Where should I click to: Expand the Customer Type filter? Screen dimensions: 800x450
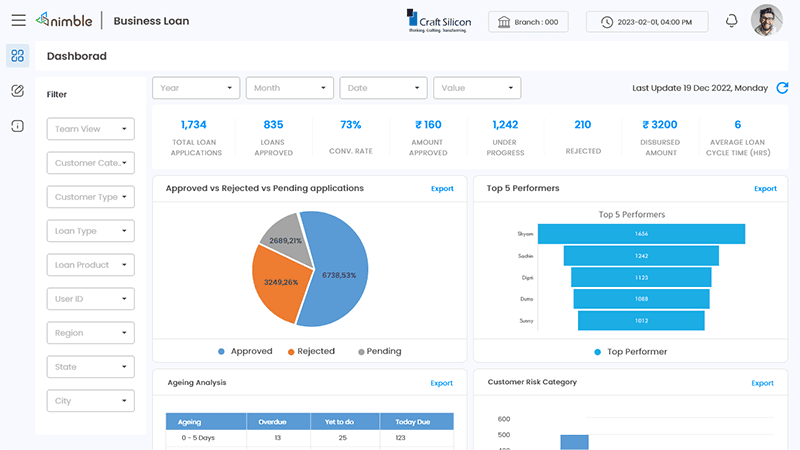91,197
